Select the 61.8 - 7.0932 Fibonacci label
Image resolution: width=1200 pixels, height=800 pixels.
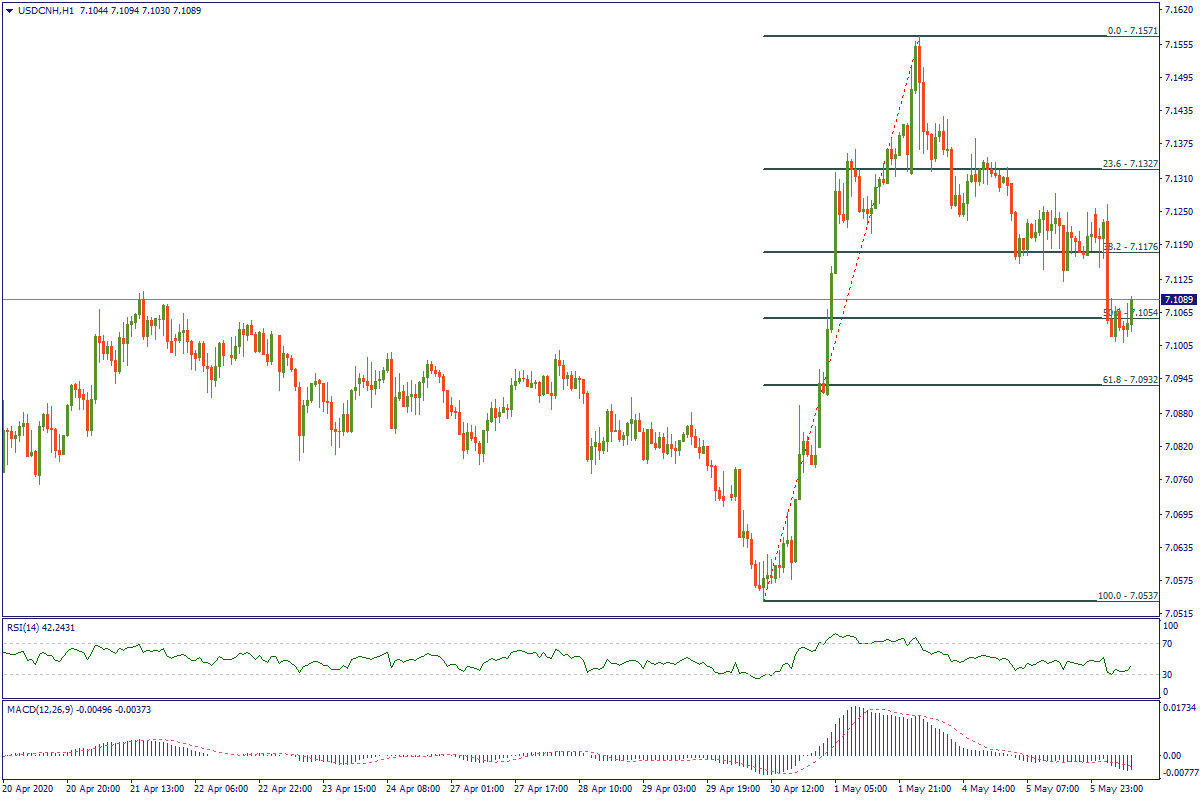[1130, 379]
